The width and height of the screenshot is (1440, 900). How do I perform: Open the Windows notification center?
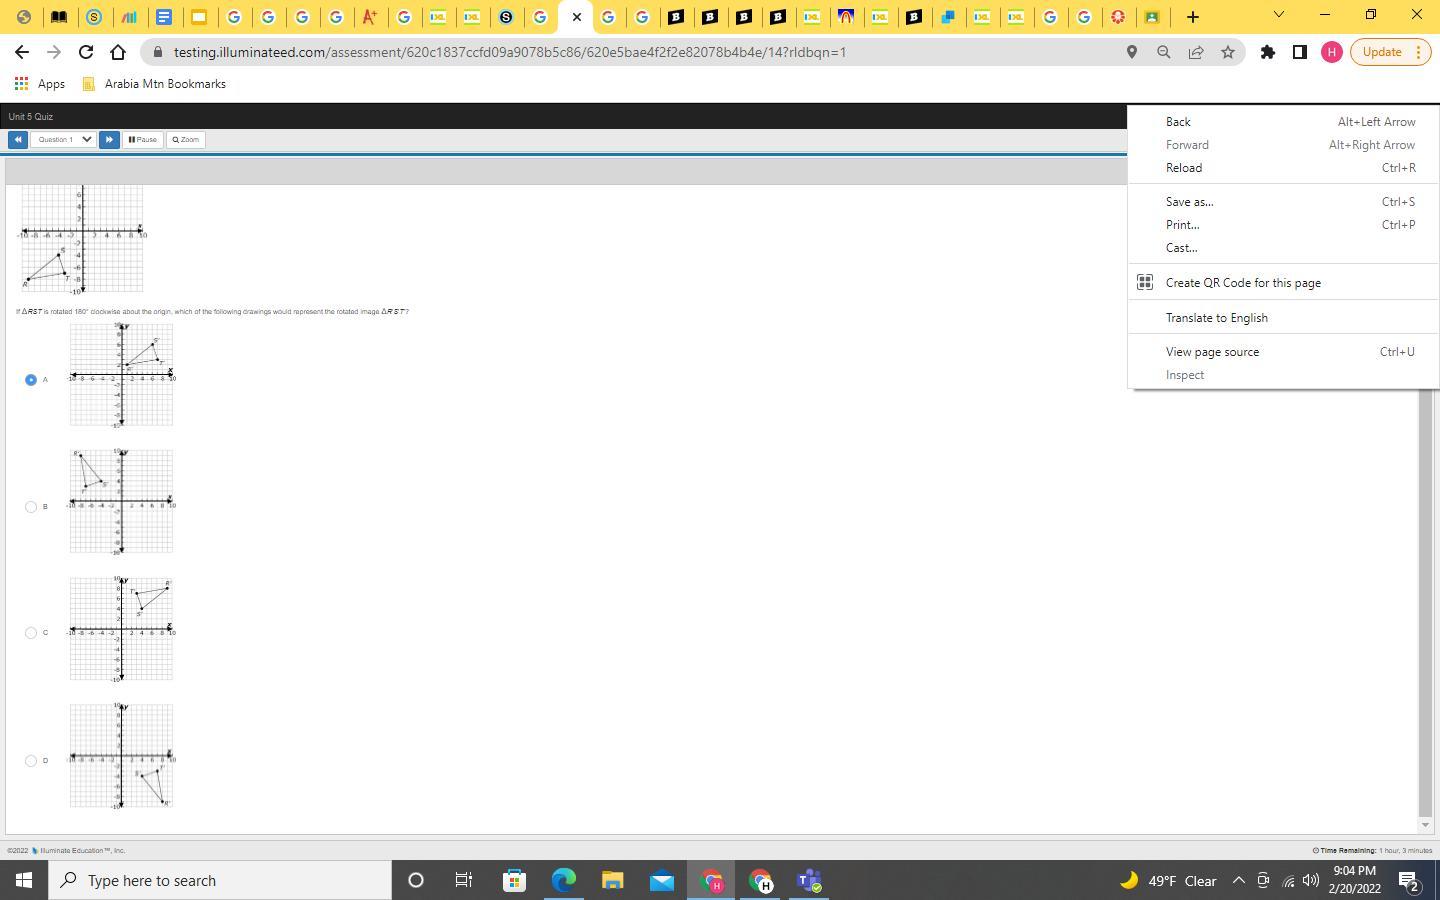pyautogui.click(x=1410, y=881)
